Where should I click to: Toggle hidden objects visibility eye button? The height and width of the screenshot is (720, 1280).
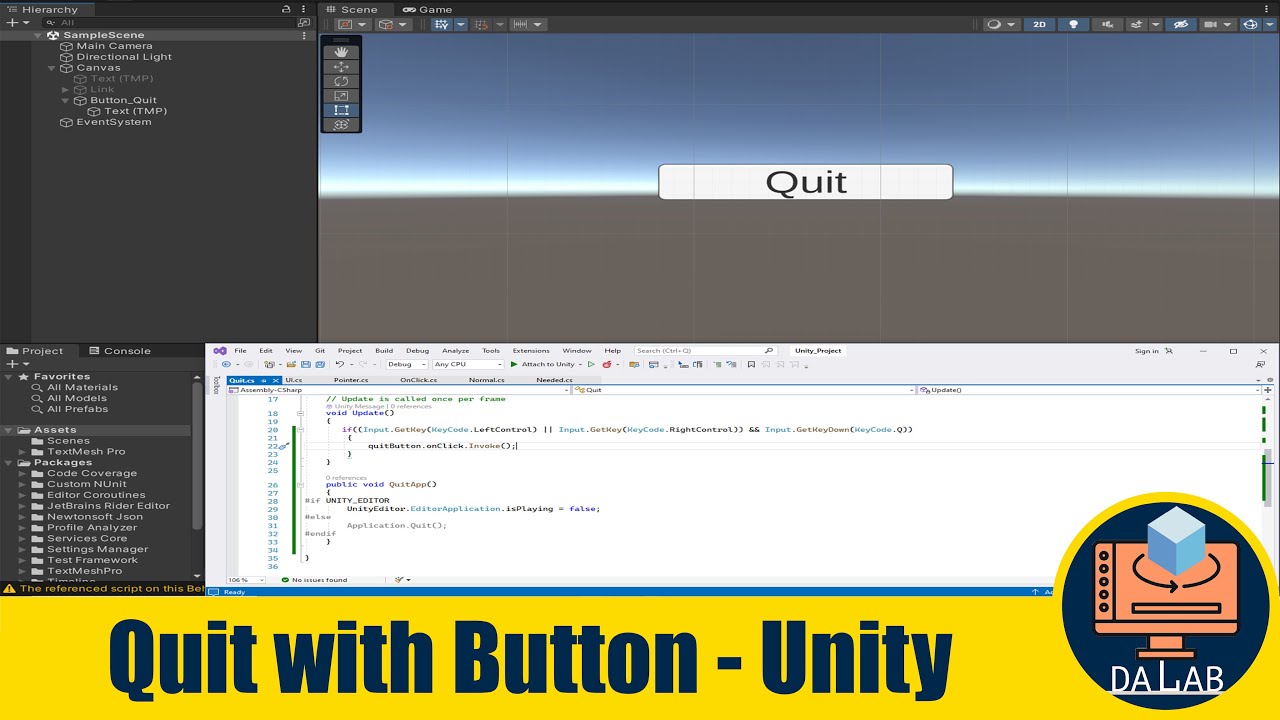(x=1181, y=24)
